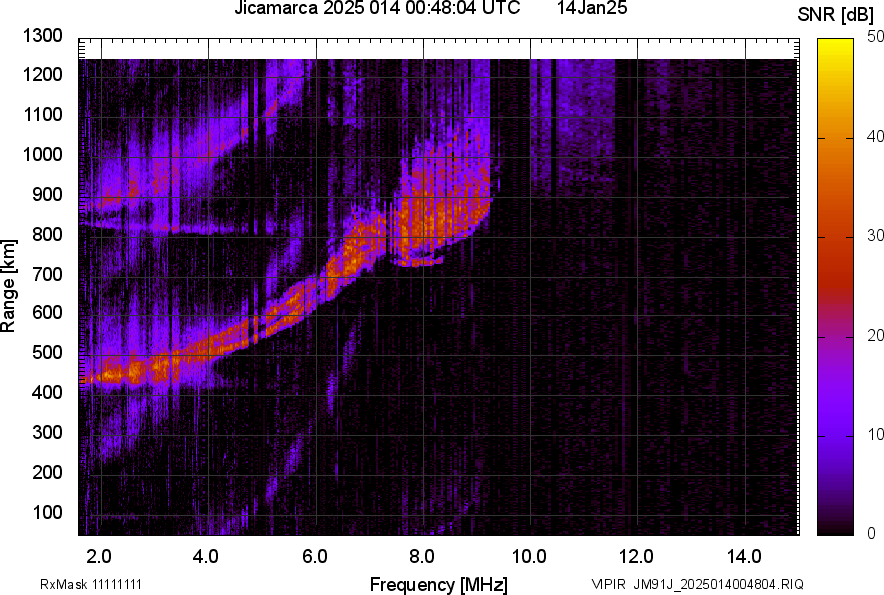Screen dimensions: 884x595
Task: Click the range tick label "1300"
Action: point(43,36)
